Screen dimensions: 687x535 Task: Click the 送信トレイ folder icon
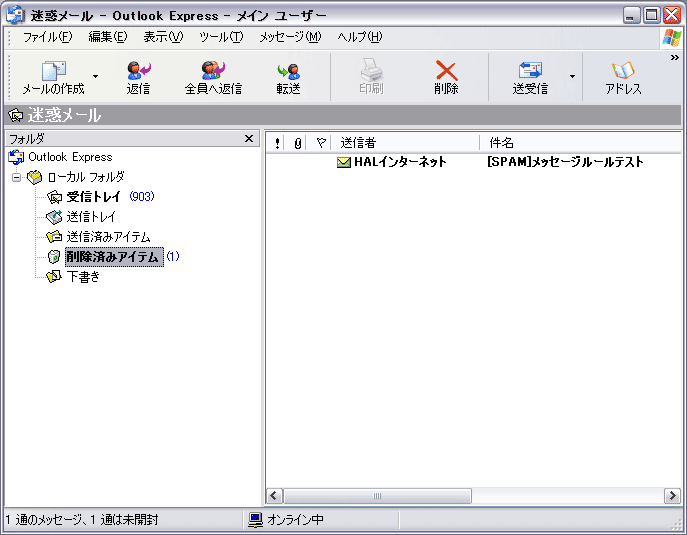click(x=54, y=217)
